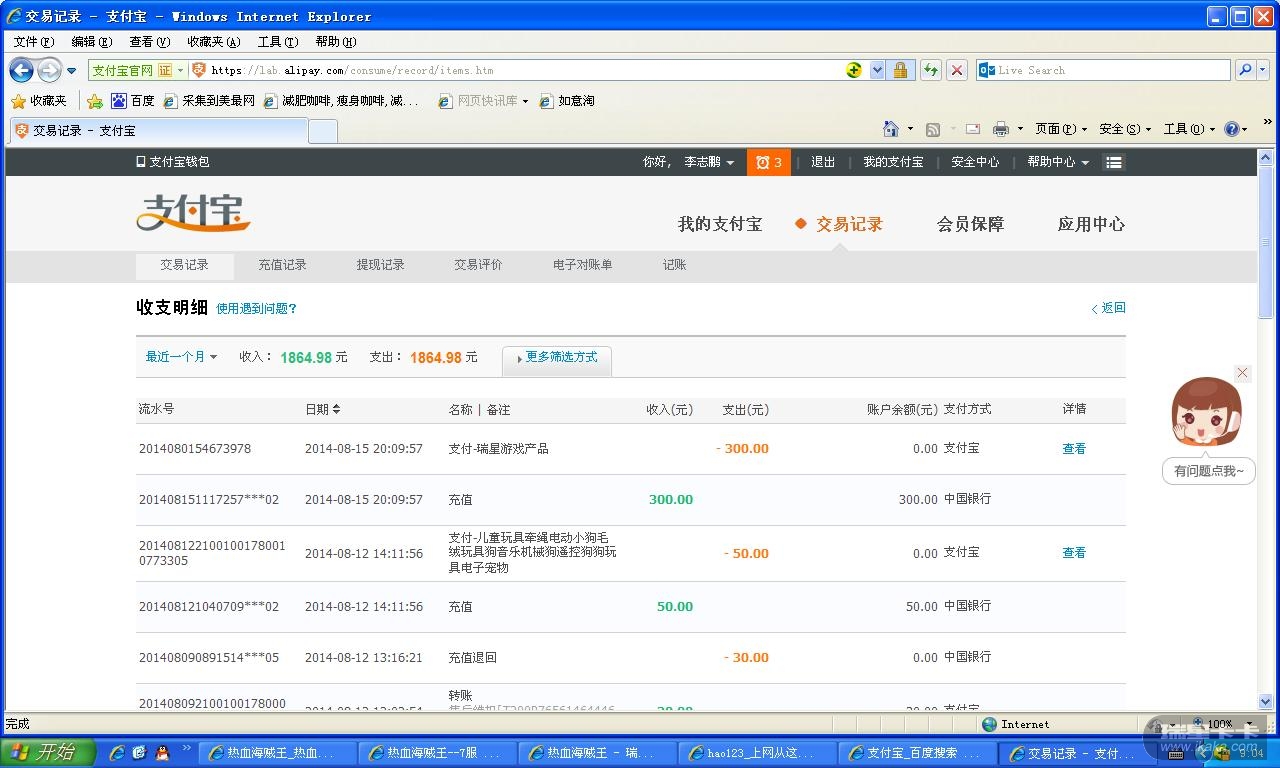The width and height of the screenshot is (1280, 768).
Task: Switch to the 充值记录 tab
Action: pyautogui.click(x=282, y=265)
